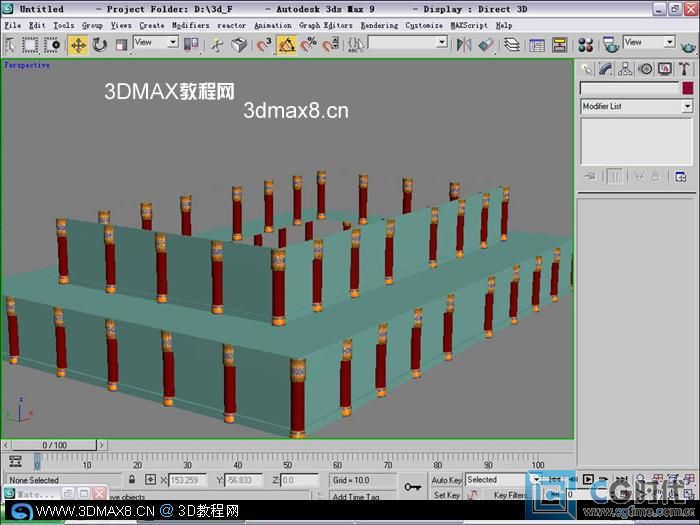
Task: Open the Graph Editors menu
Action: click(x=325, y=25)
